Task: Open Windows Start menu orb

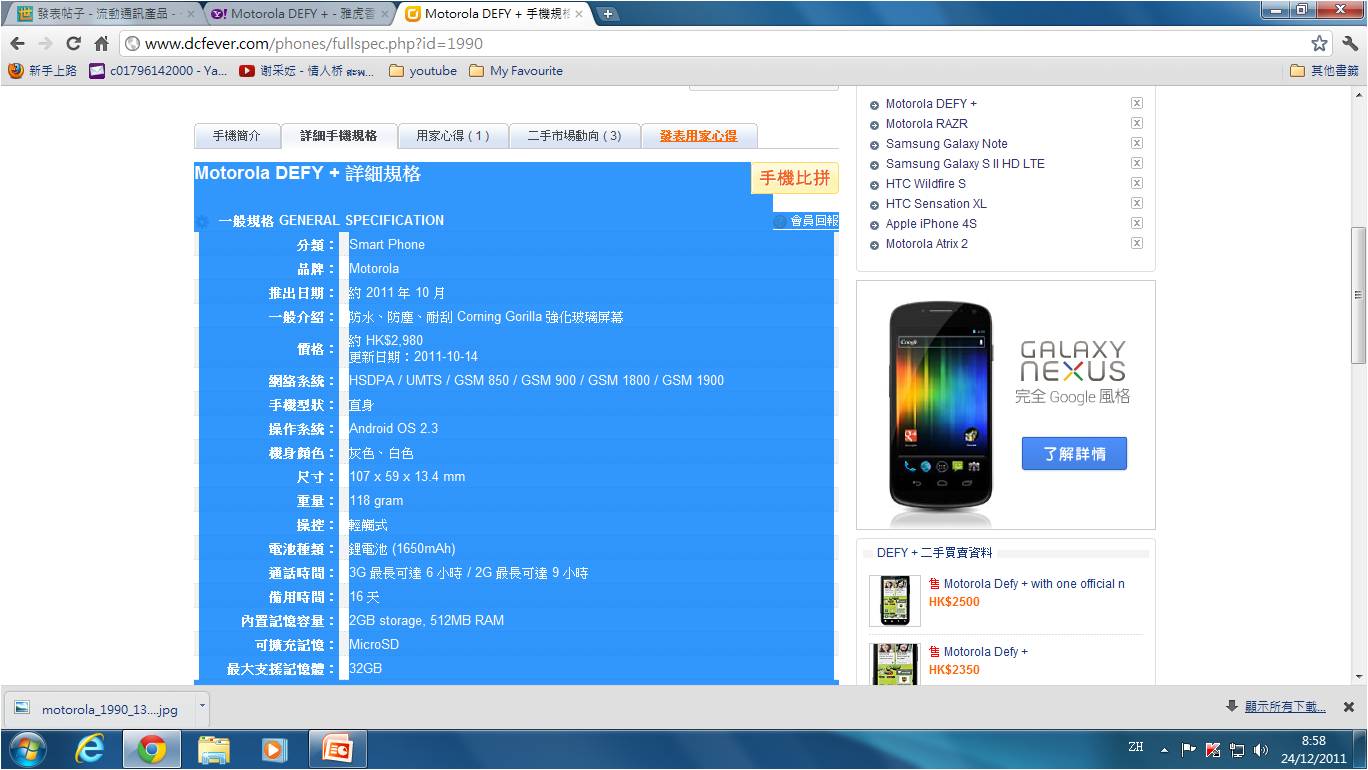Action: tap(27, 749)
